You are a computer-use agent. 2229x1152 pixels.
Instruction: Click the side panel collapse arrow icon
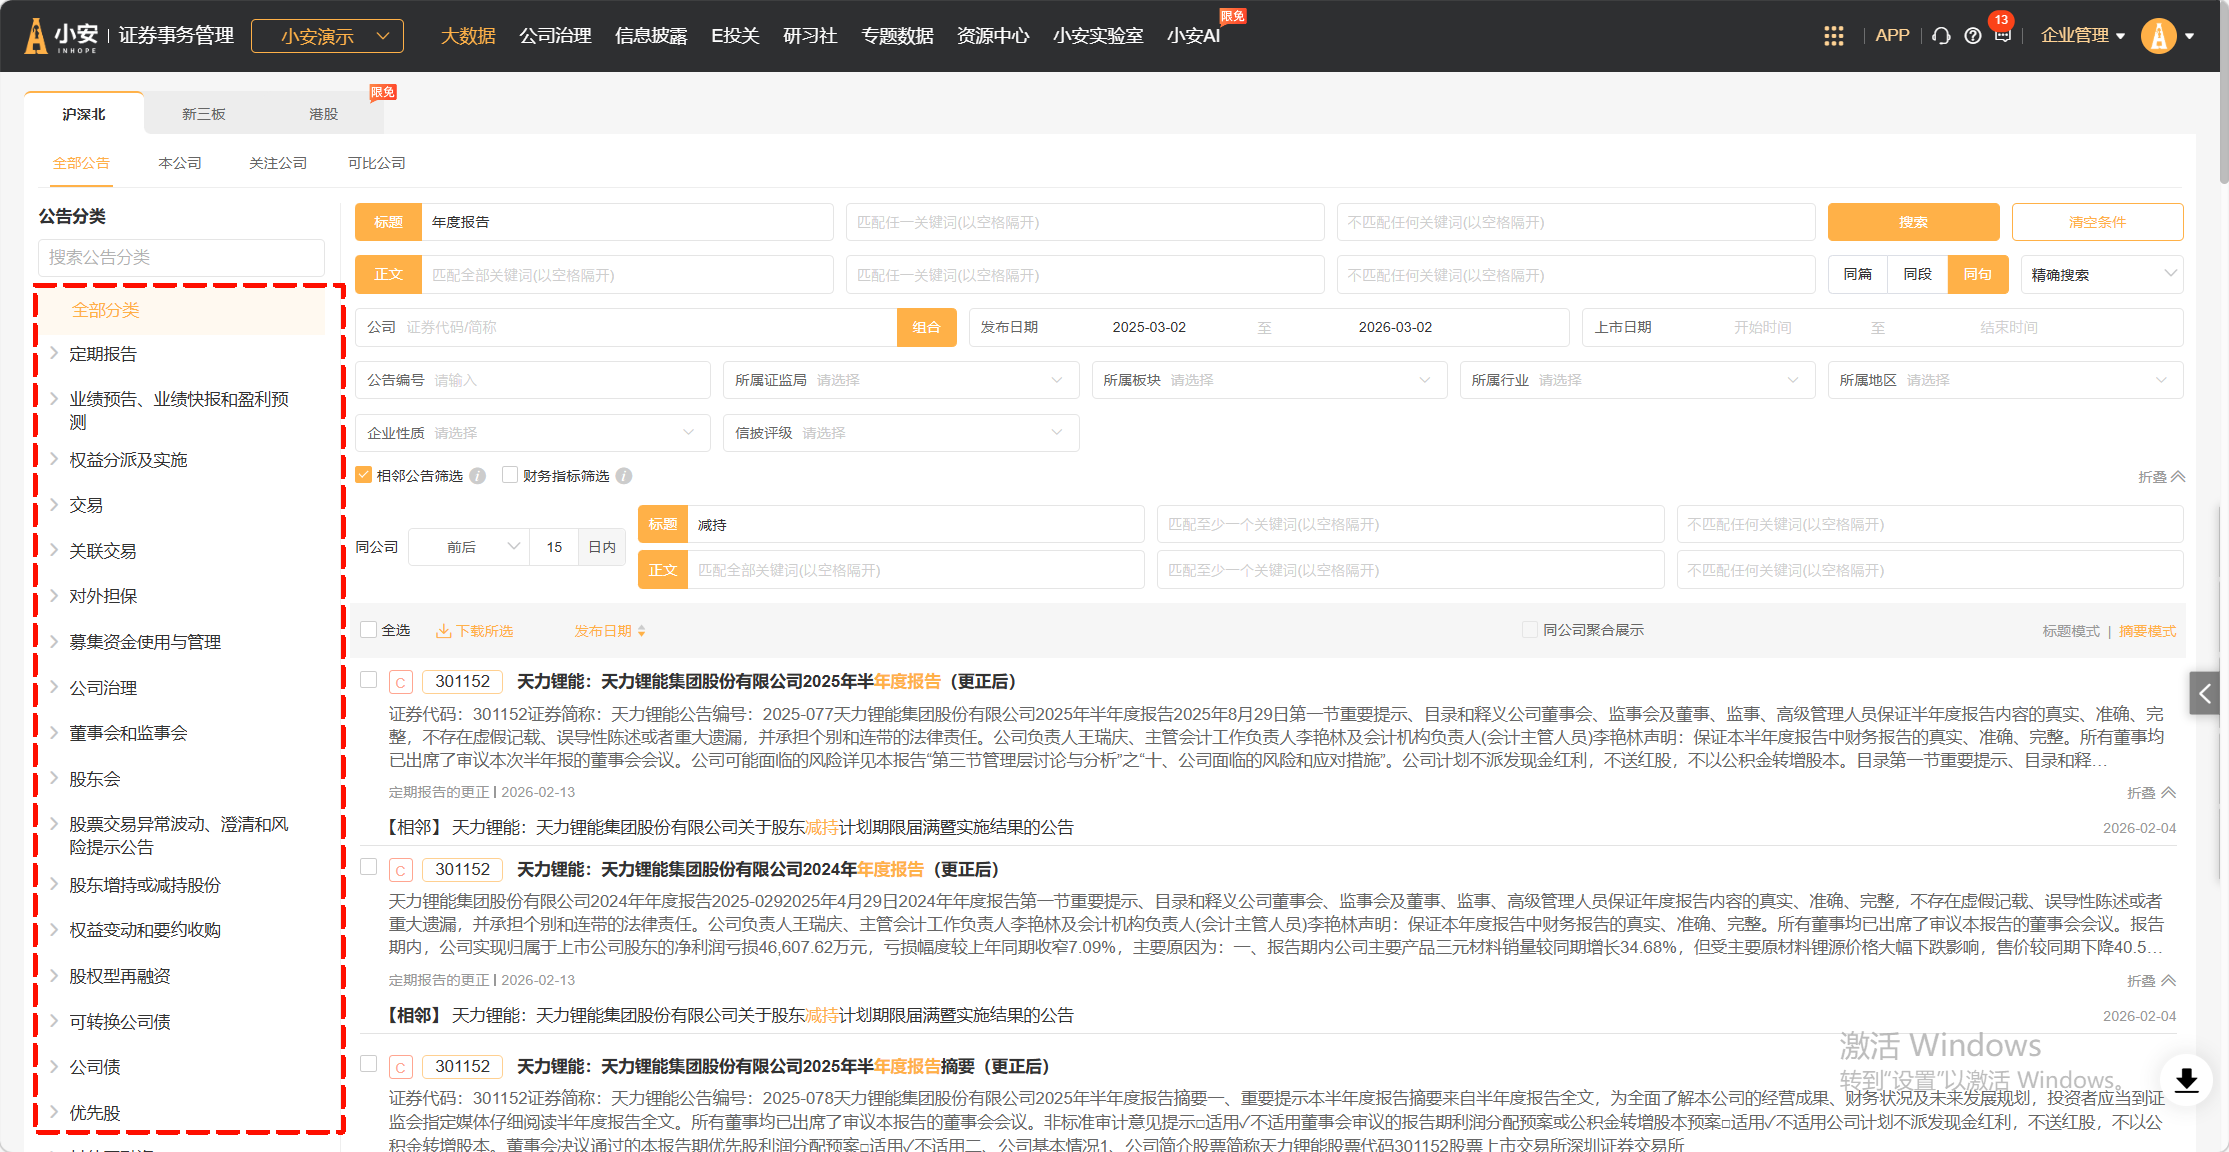pos(2204,693)
